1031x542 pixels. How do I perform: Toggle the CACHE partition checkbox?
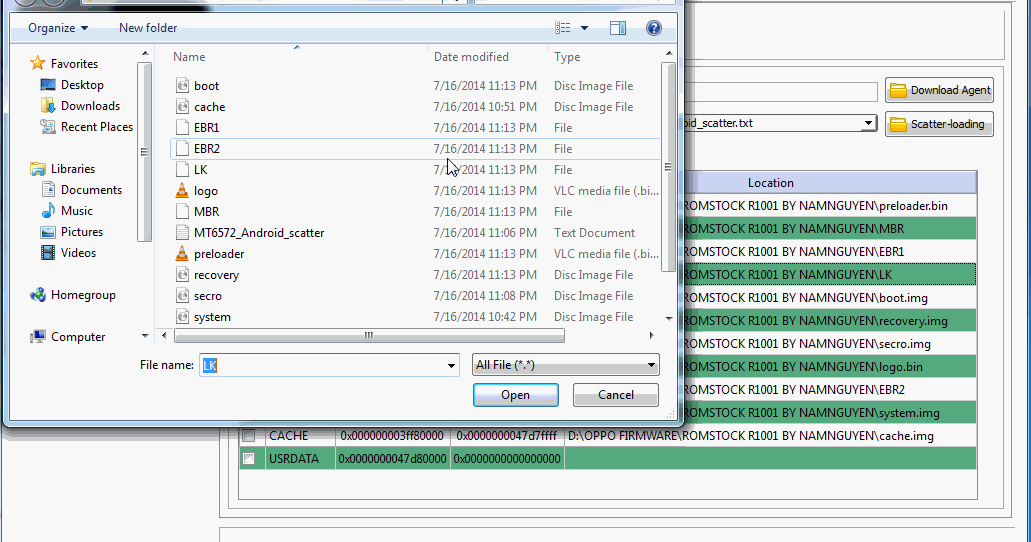(249, 435)
